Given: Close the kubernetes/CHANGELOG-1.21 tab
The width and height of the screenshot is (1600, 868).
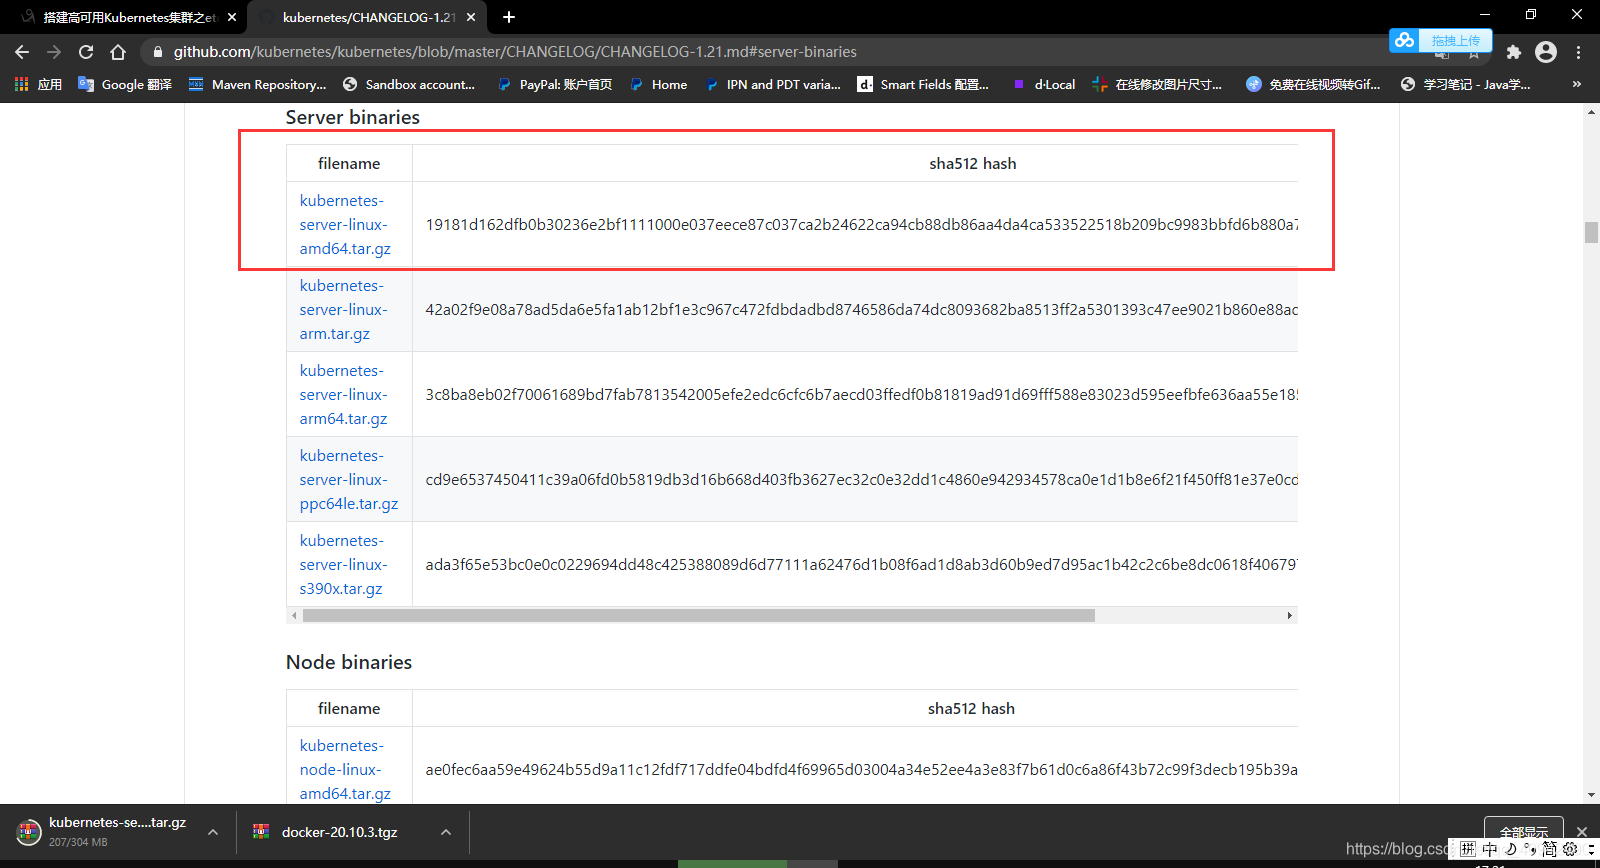Looking at the screenshot, I should tap(471, 17).
